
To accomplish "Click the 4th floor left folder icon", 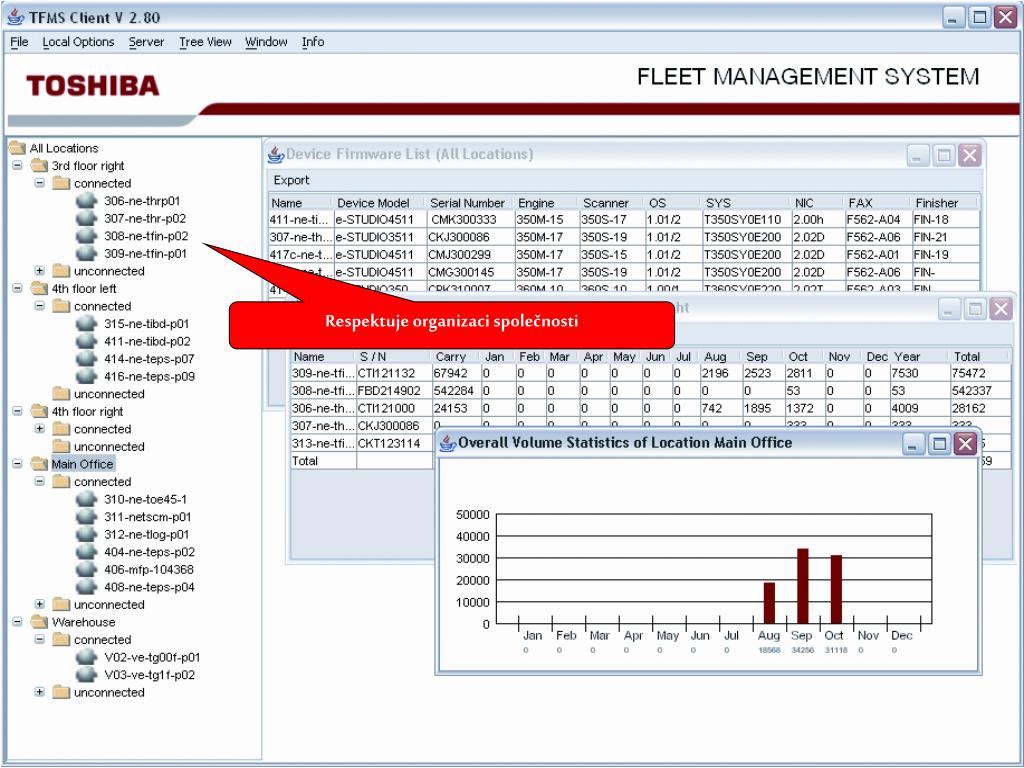I will (x=39, y=289).
